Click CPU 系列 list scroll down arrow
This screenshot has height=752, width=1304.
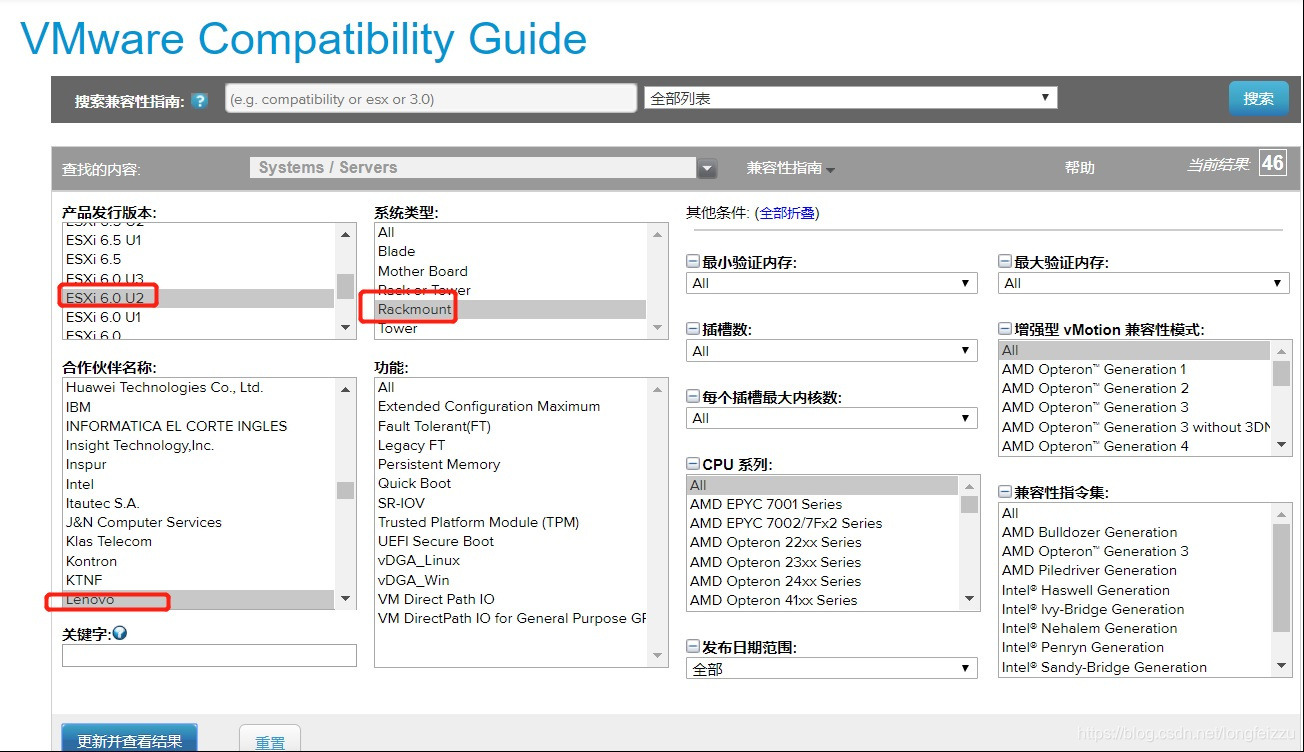click(970, 599)
